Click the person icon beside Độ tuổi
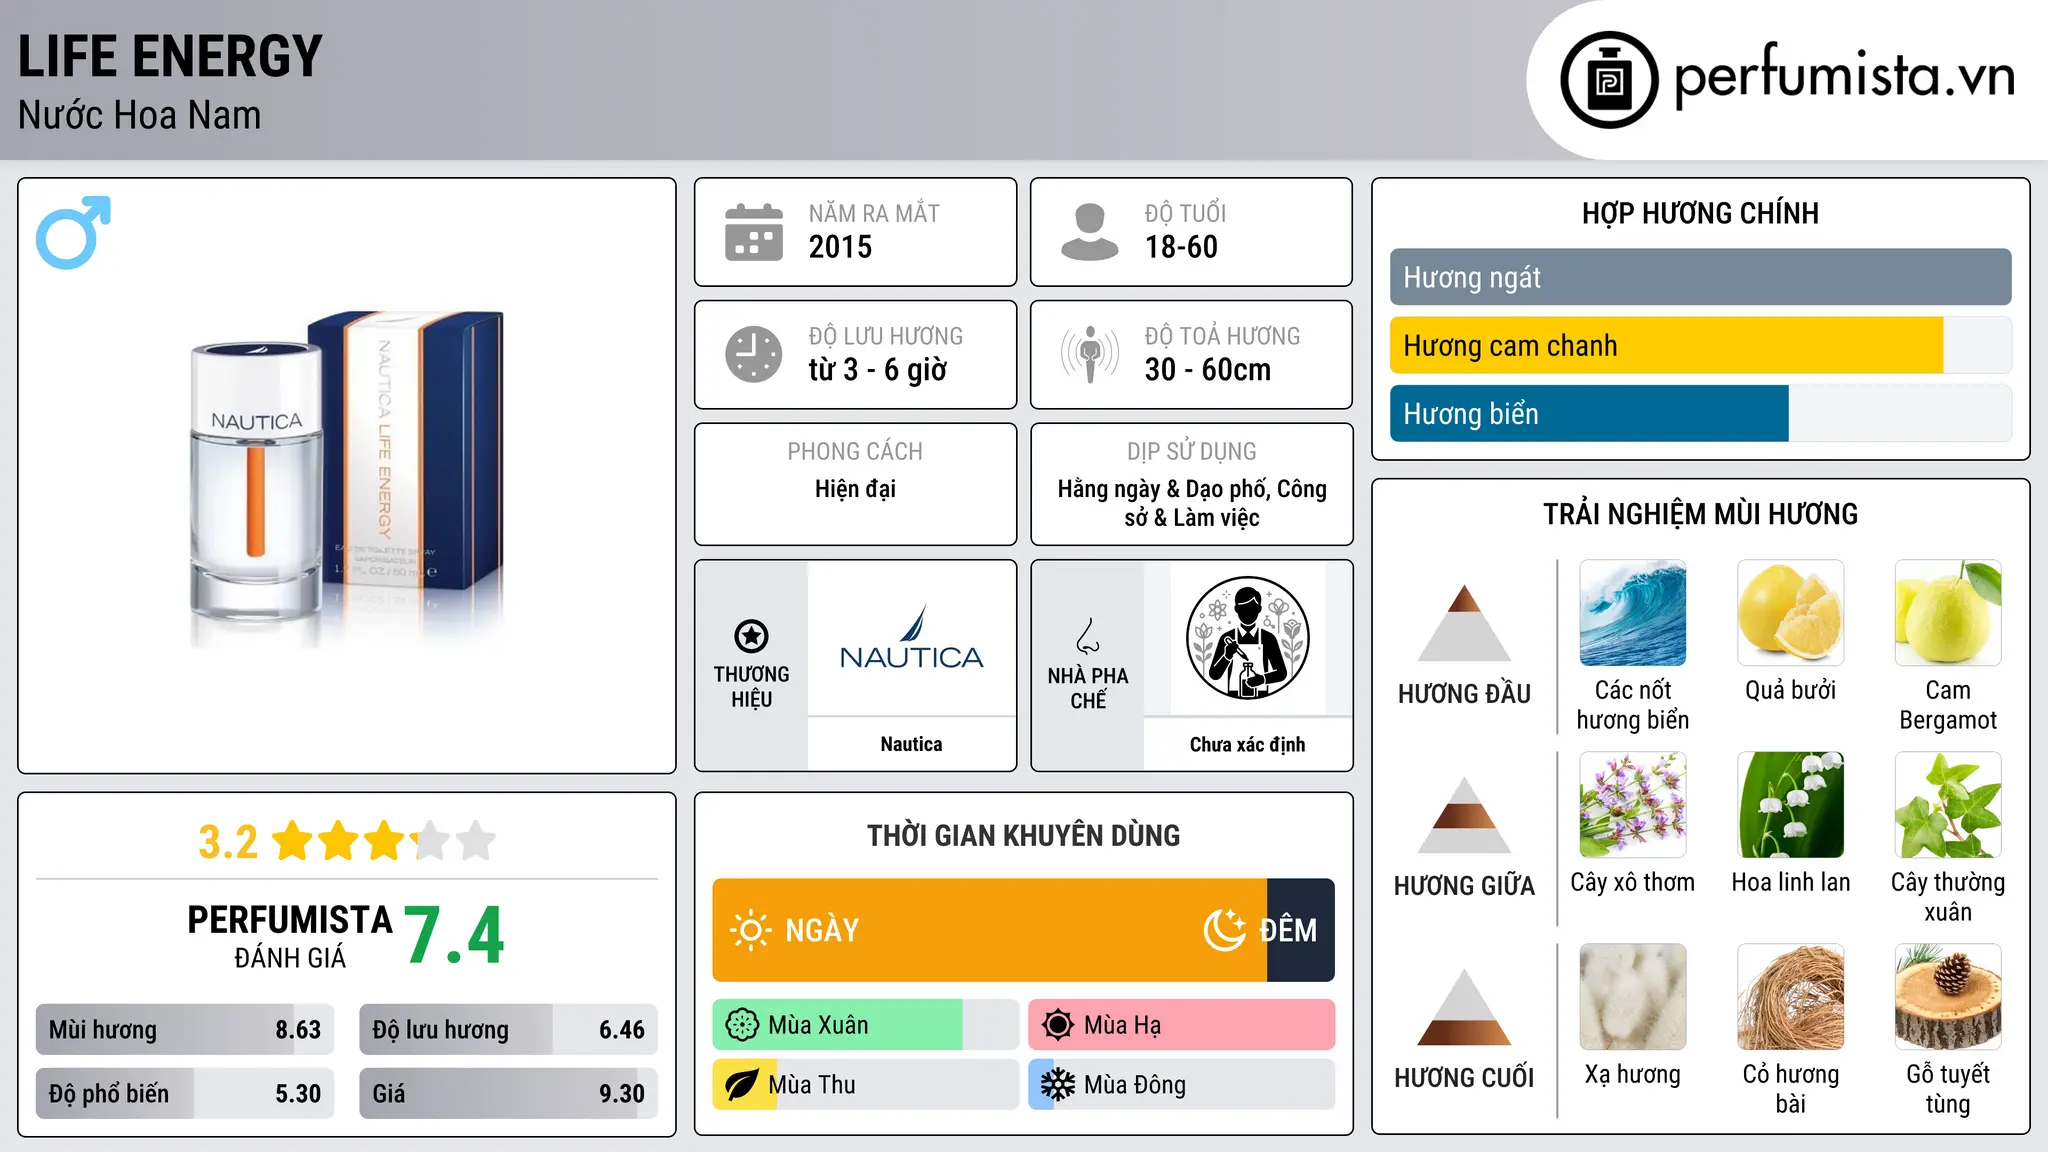The height and width of the screenshot is (1152, 2048). tap(1090, 232)
